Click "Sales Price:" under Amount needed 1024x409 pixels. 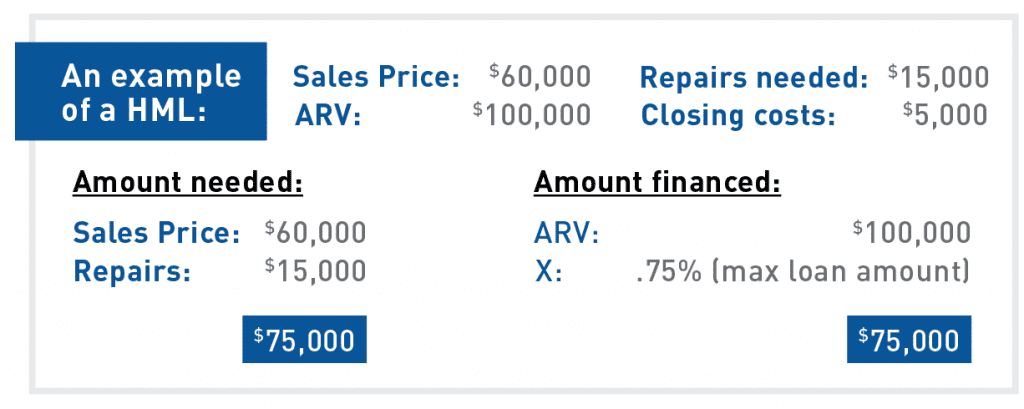(x=157, y=233)
